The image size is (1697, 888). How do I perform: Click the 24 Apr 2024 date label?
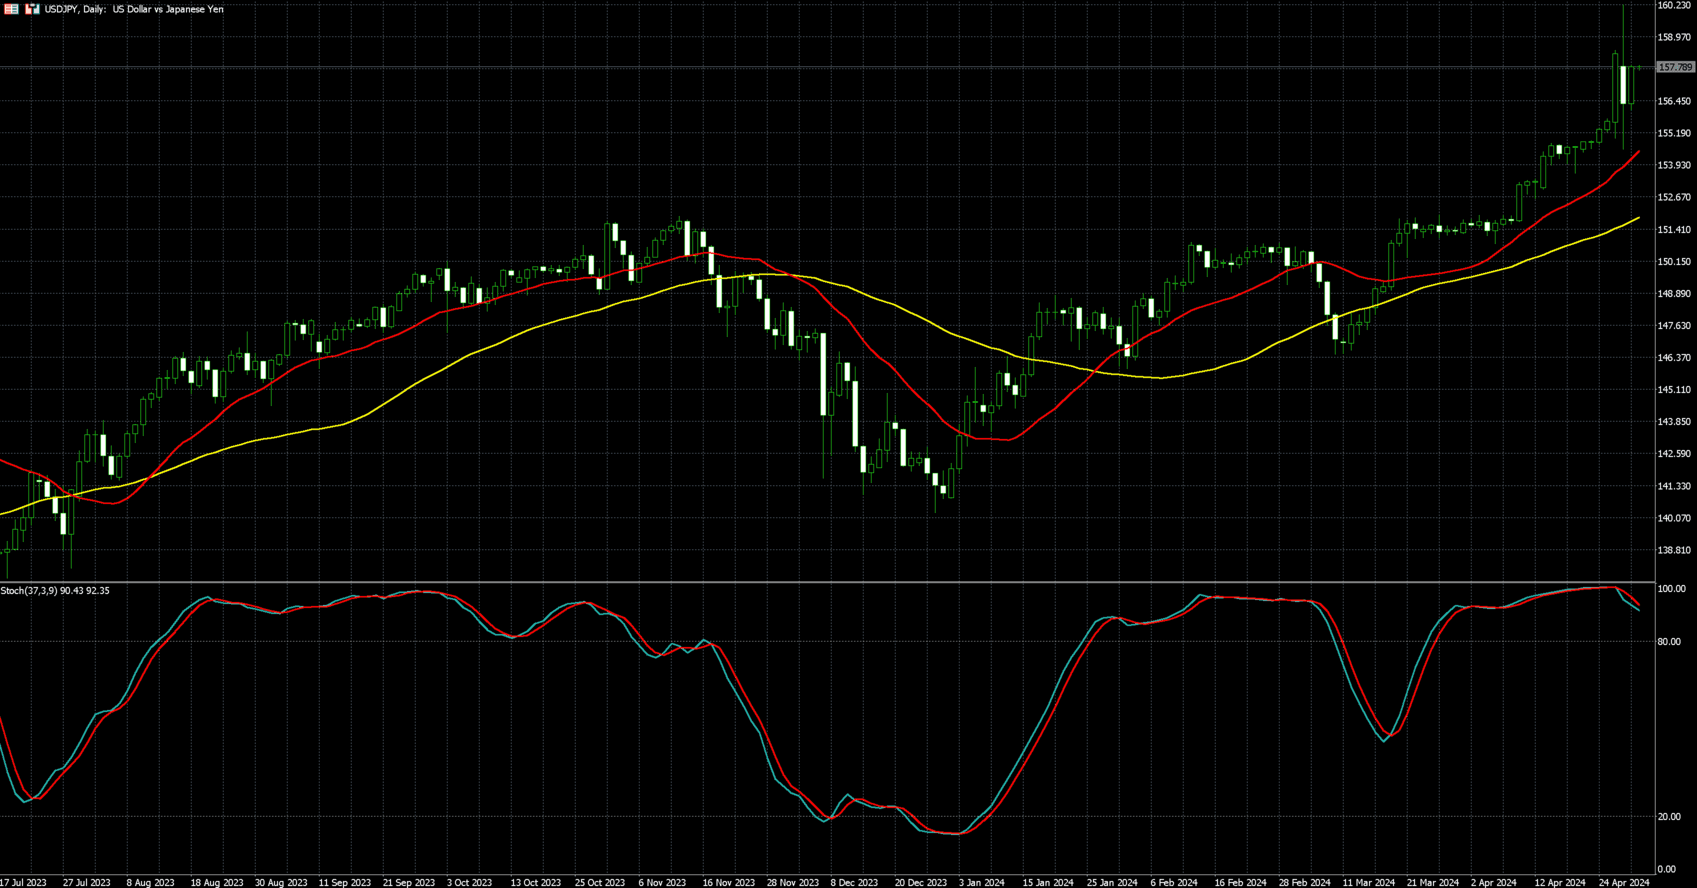(x=1624, y=882)
